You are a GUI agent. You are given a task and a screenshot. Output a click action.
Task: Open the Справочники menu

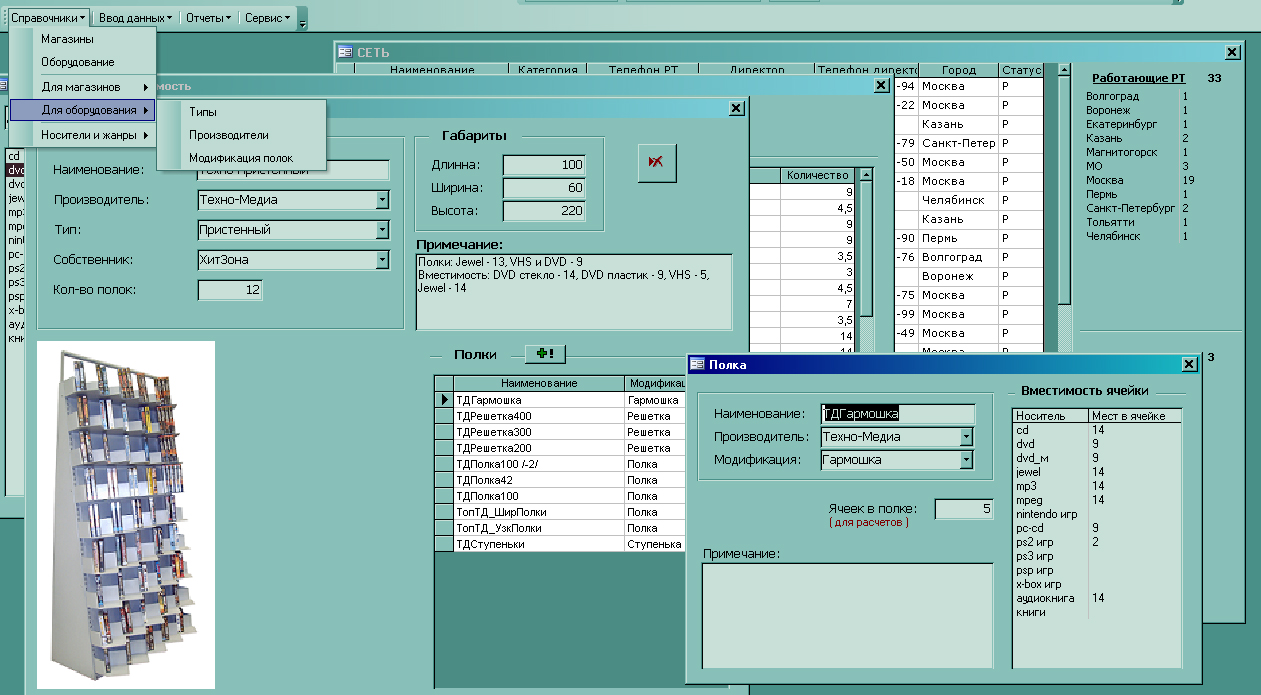coord(46,18)
